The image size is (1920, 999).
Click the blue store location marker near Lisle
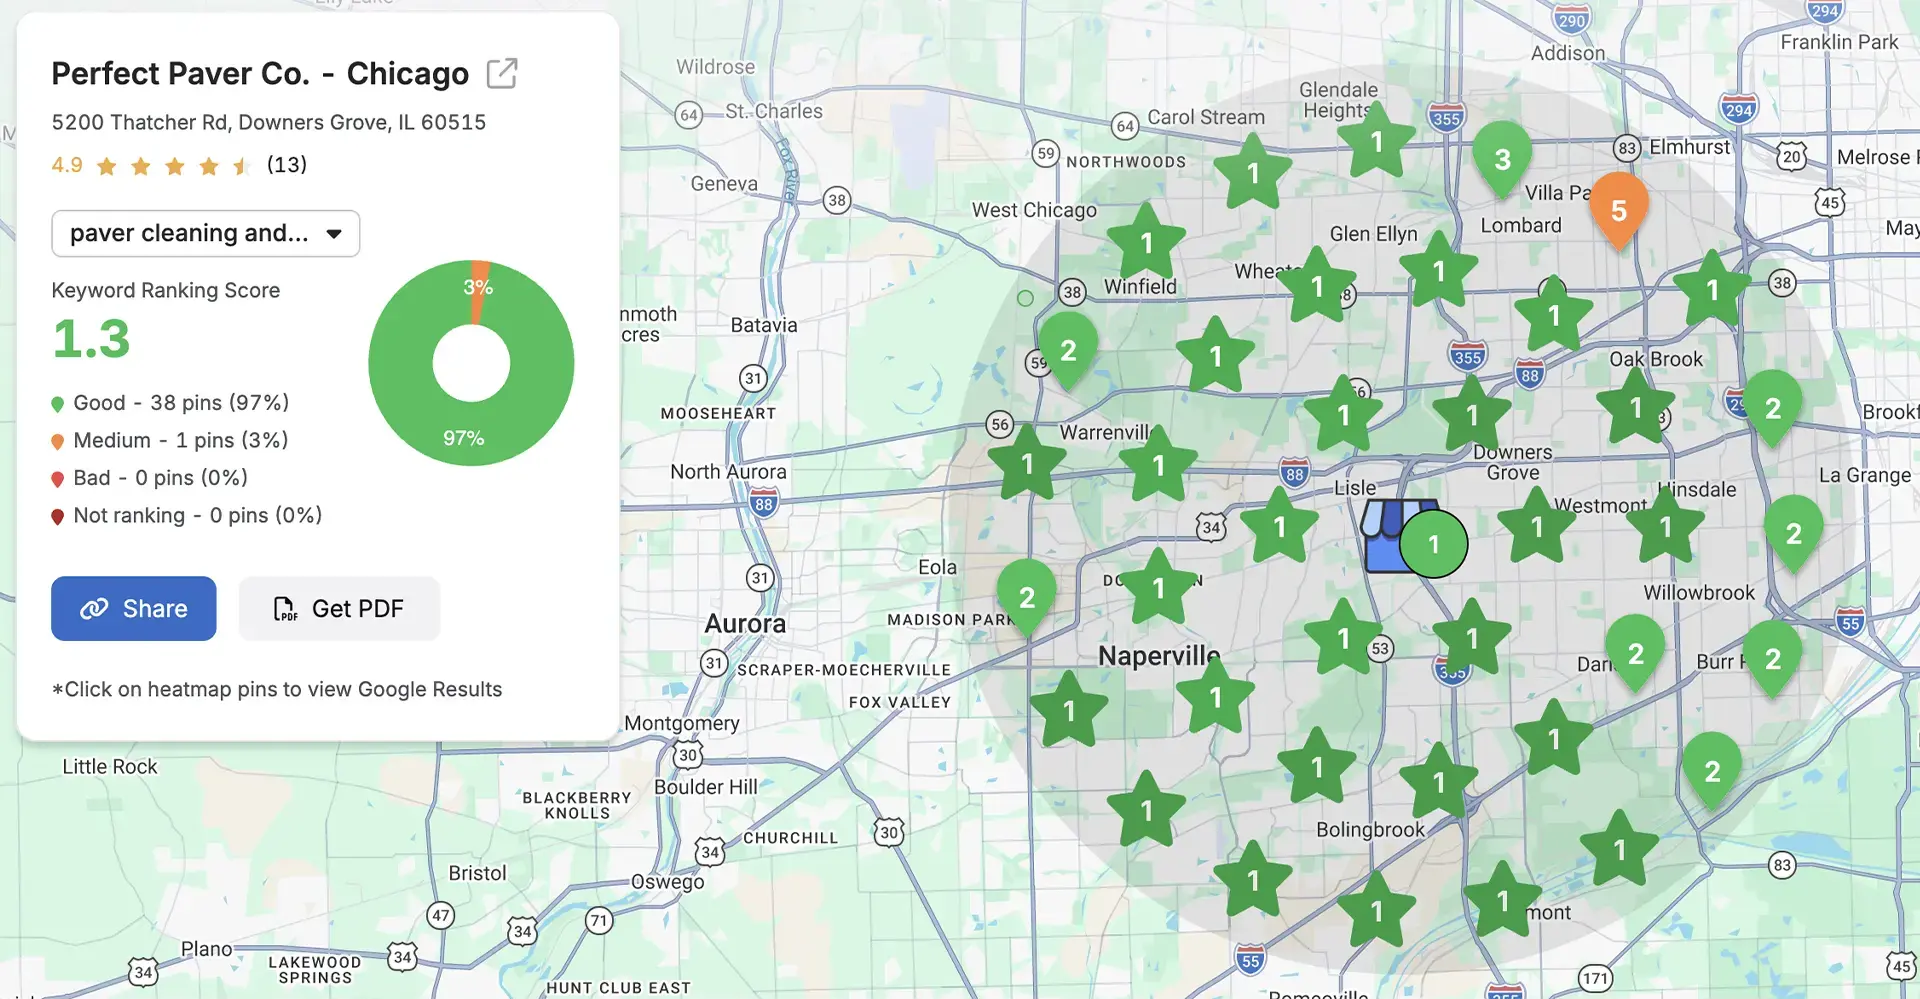[1385, 536]
